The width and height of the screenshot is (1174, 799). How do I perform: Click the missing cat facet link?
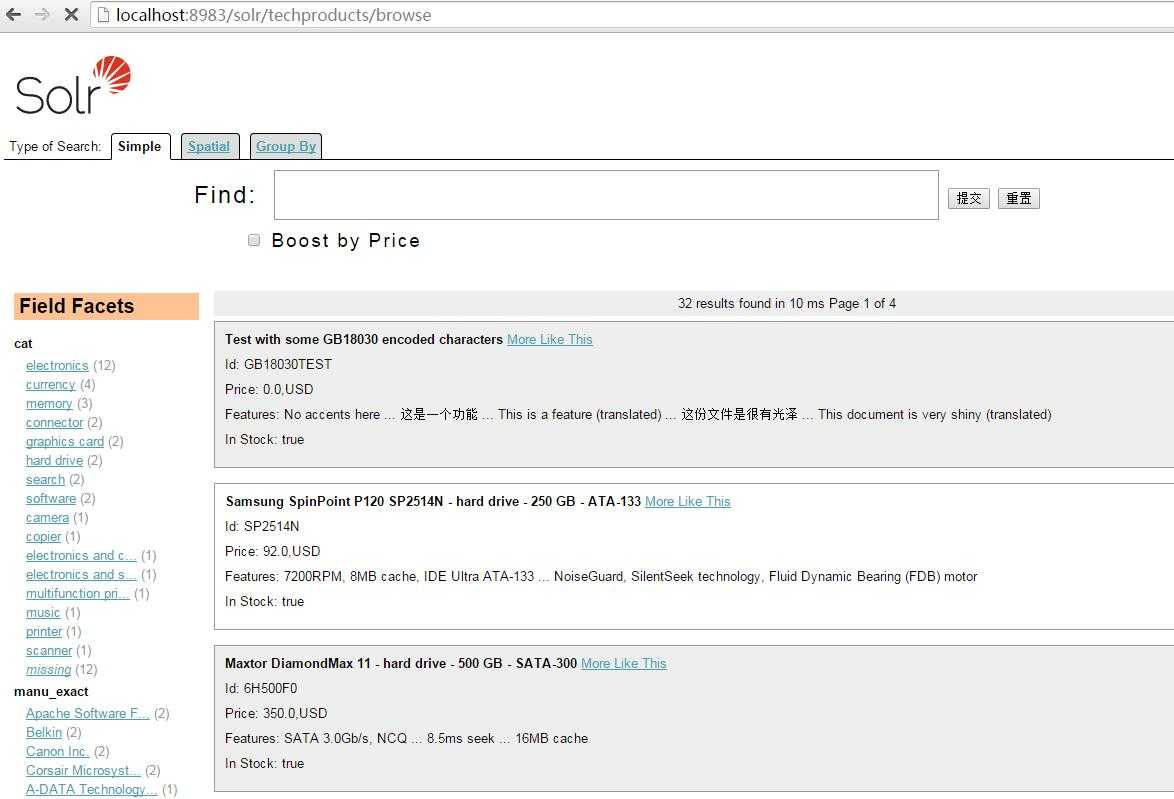[x=49, y=669]
